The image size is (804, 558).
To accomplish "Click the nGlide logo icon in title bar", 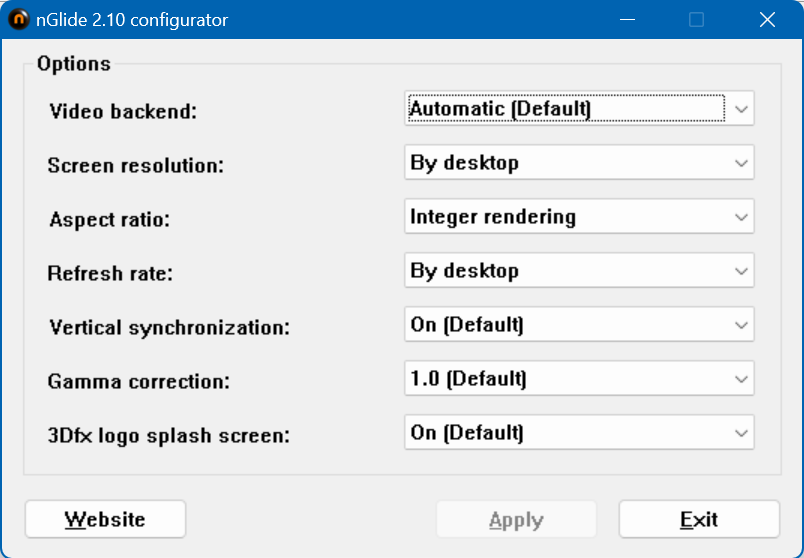I will point(19,20).
